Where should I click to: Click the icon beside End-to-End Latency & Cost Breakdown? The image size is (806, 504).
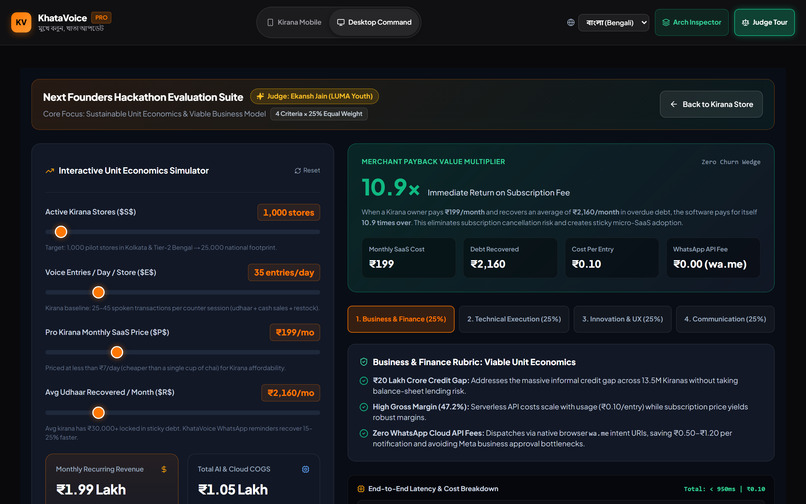coord(361,489)
